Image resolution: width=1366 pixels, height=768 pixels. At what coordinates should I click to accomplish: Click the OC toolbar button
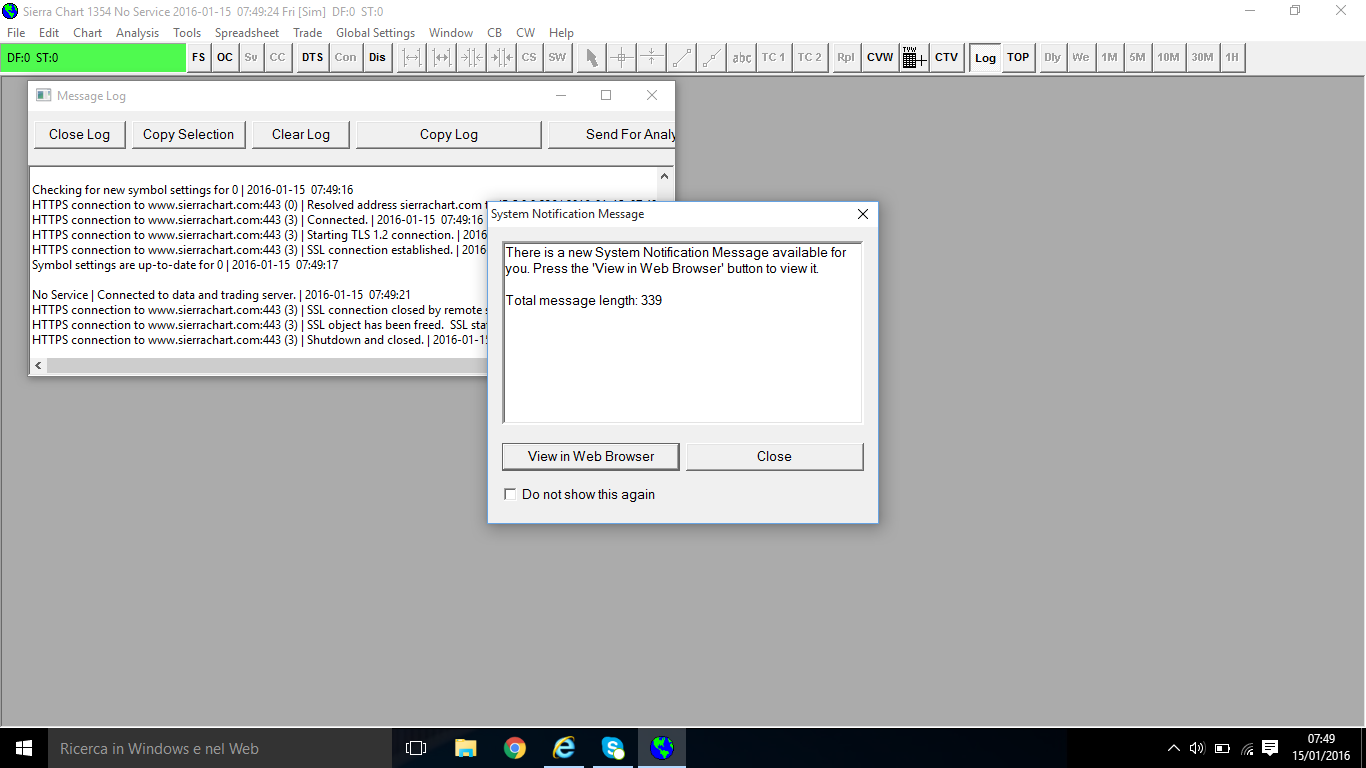[x=225, y=57]
